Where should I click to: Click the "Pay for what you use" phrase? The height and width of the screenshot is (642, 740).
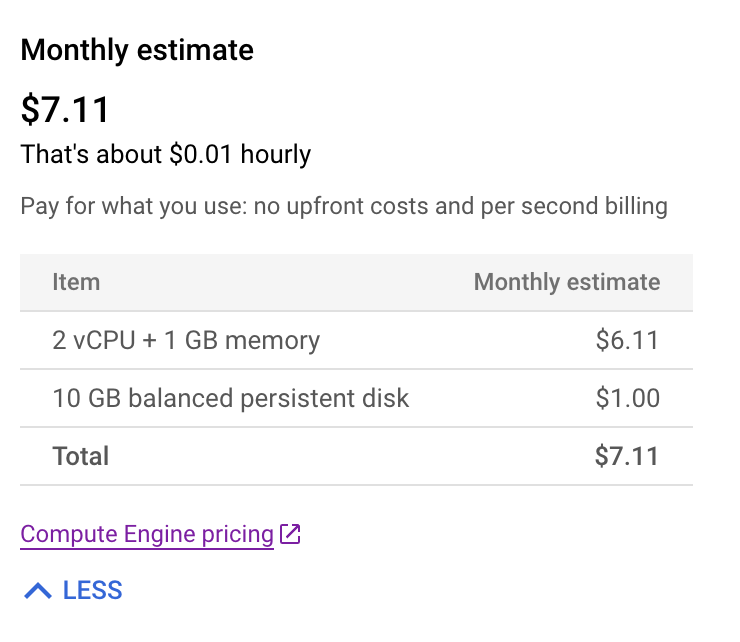pyautogui.click(x=123, y=207)
